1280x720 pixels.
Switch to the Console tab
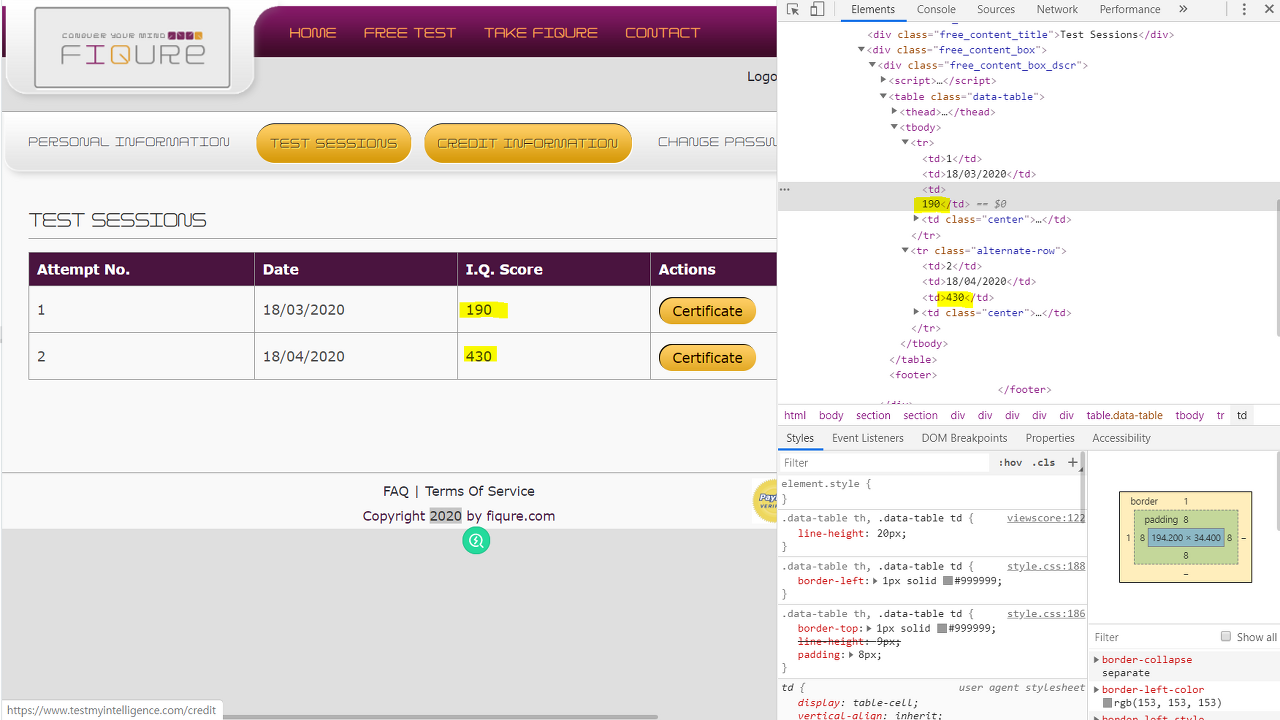tap(936, 9)
